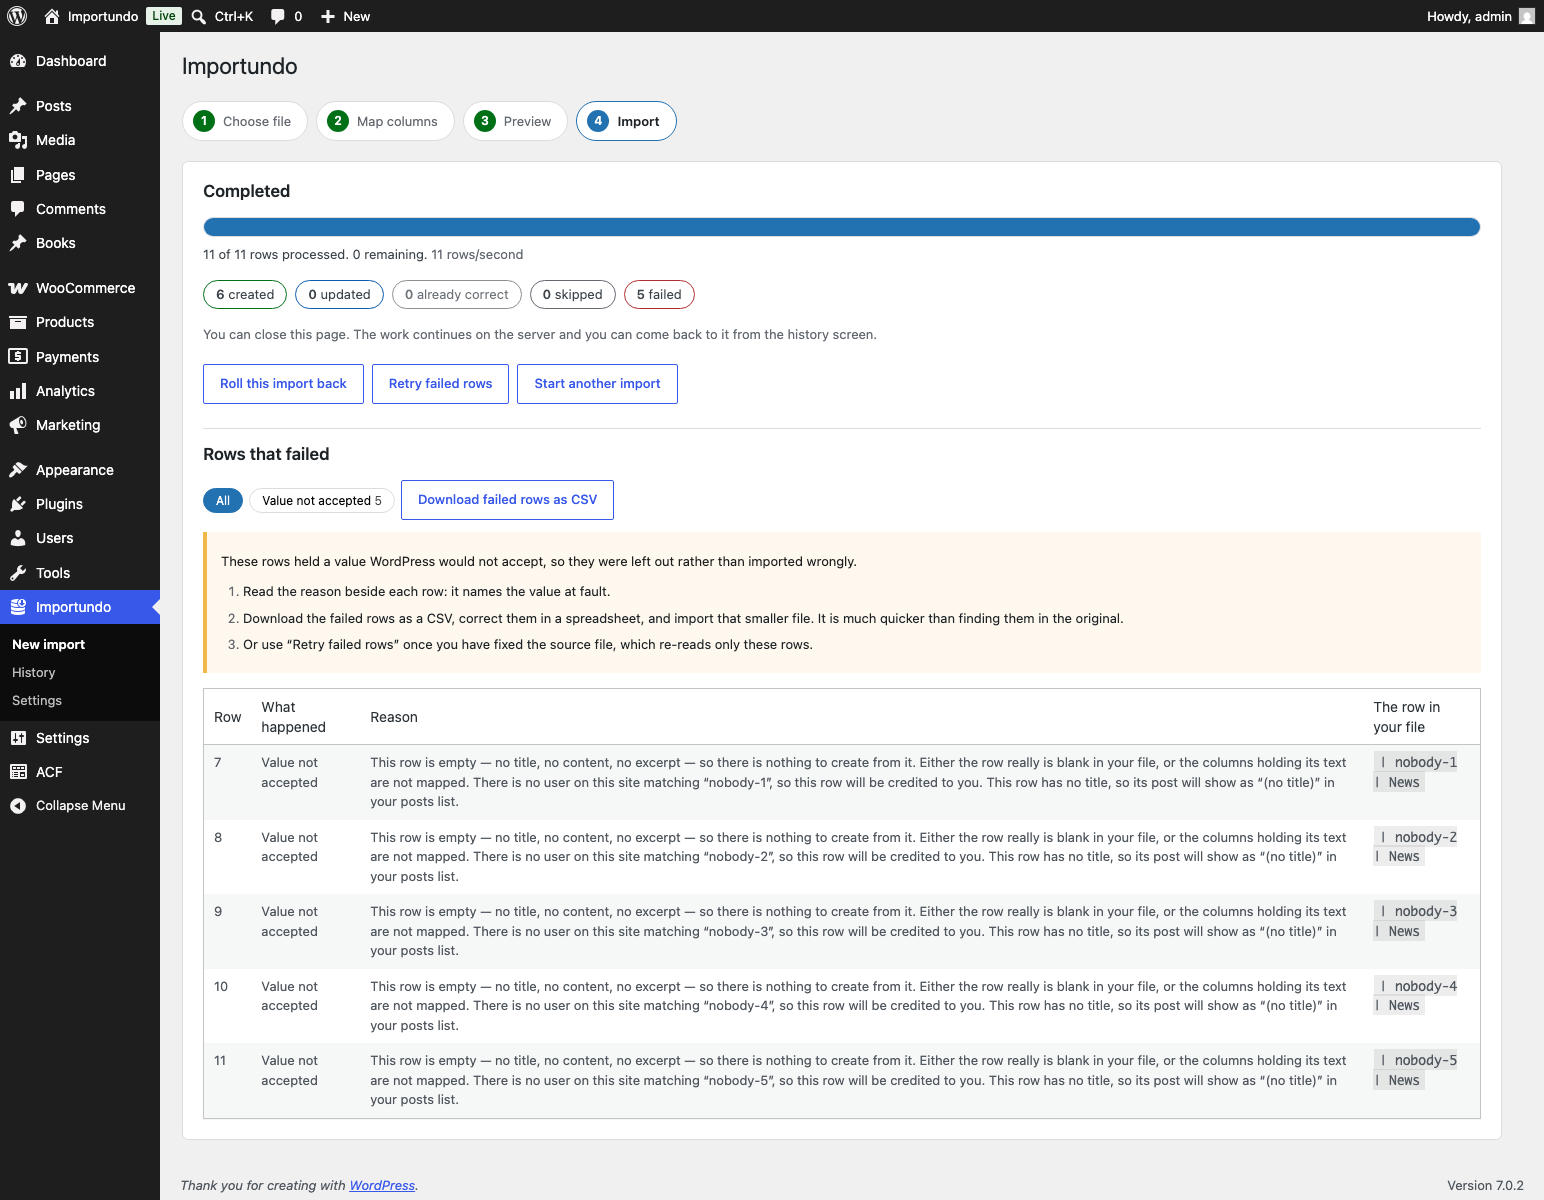Open the site home icon in admin bar

52,16
